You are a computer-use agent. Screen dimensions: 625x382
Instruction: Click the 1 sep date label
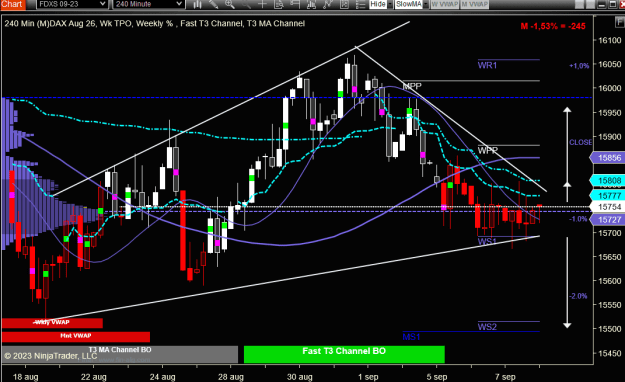click(x=368, y=377)
